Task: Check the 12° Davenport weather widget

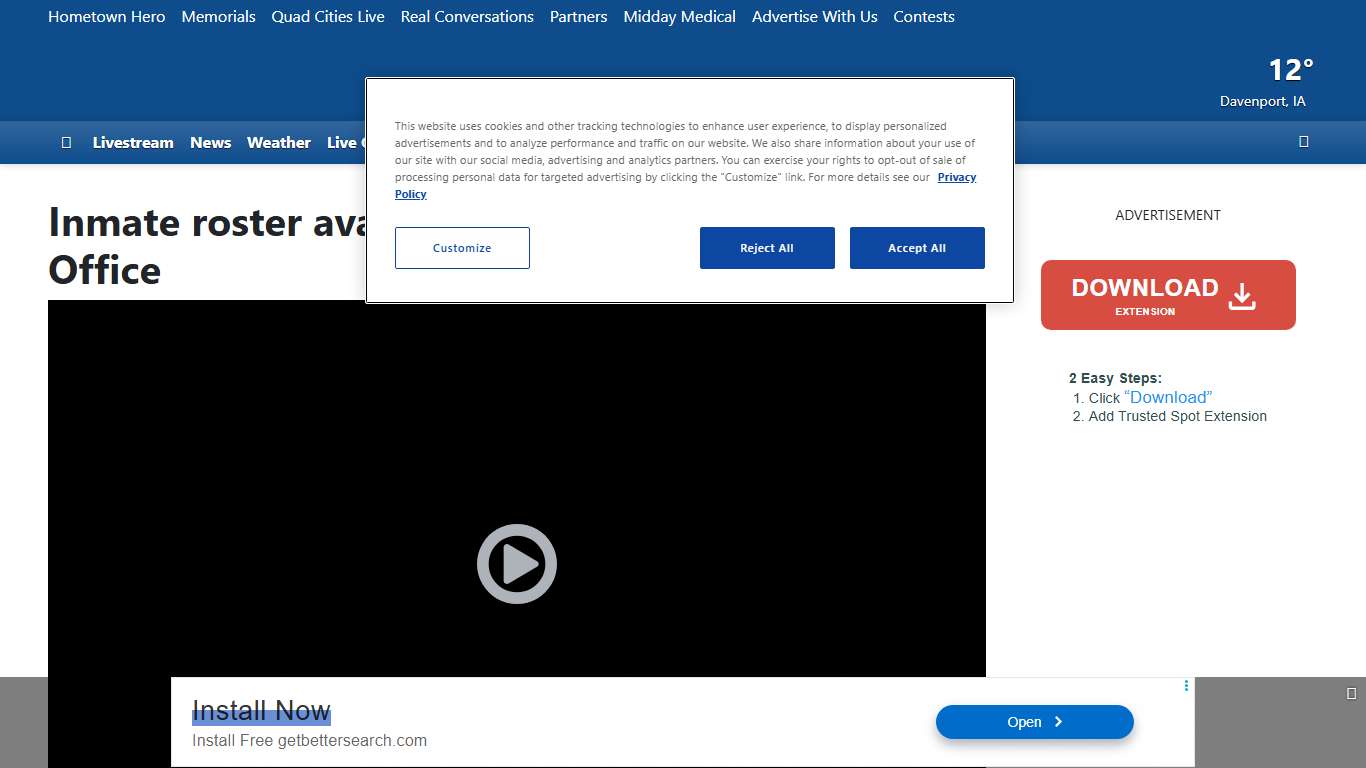Action: (x=1266, y=83)
